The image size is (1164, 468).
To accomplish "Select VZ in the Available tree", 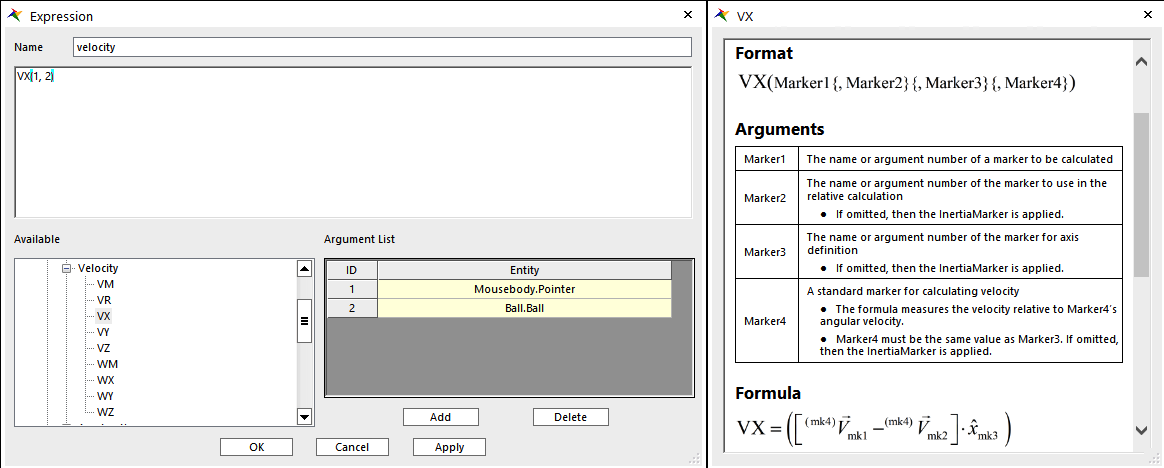I will click(105, 348).
